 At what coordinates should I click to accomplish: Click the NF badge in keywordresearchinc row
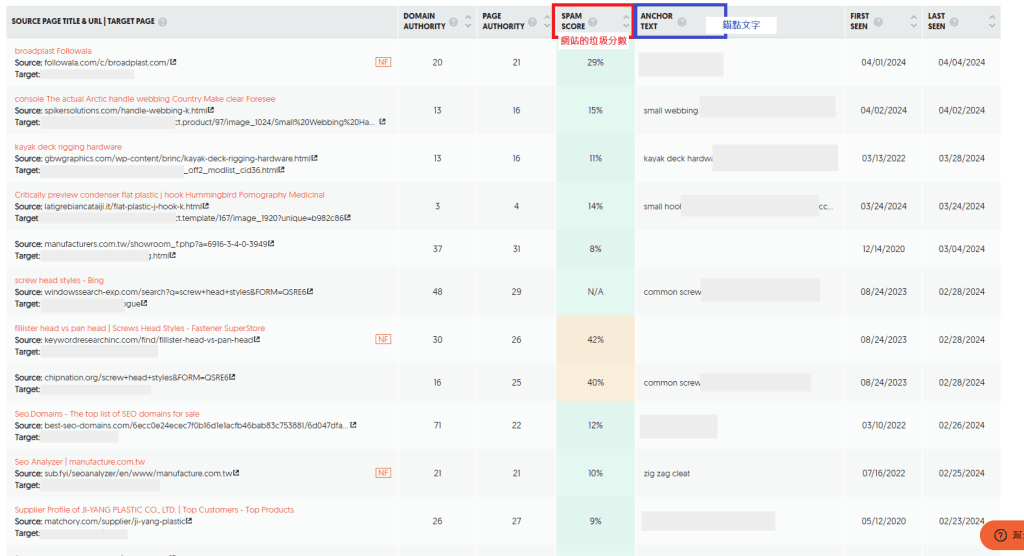pos(383,339)
